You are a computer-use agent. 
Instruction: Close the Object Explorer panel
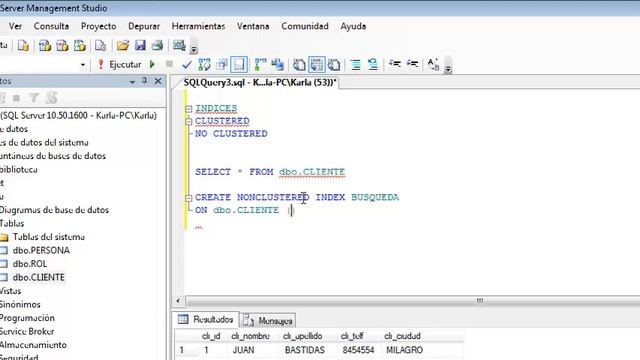pyautogui.click(x=158, y=81)
